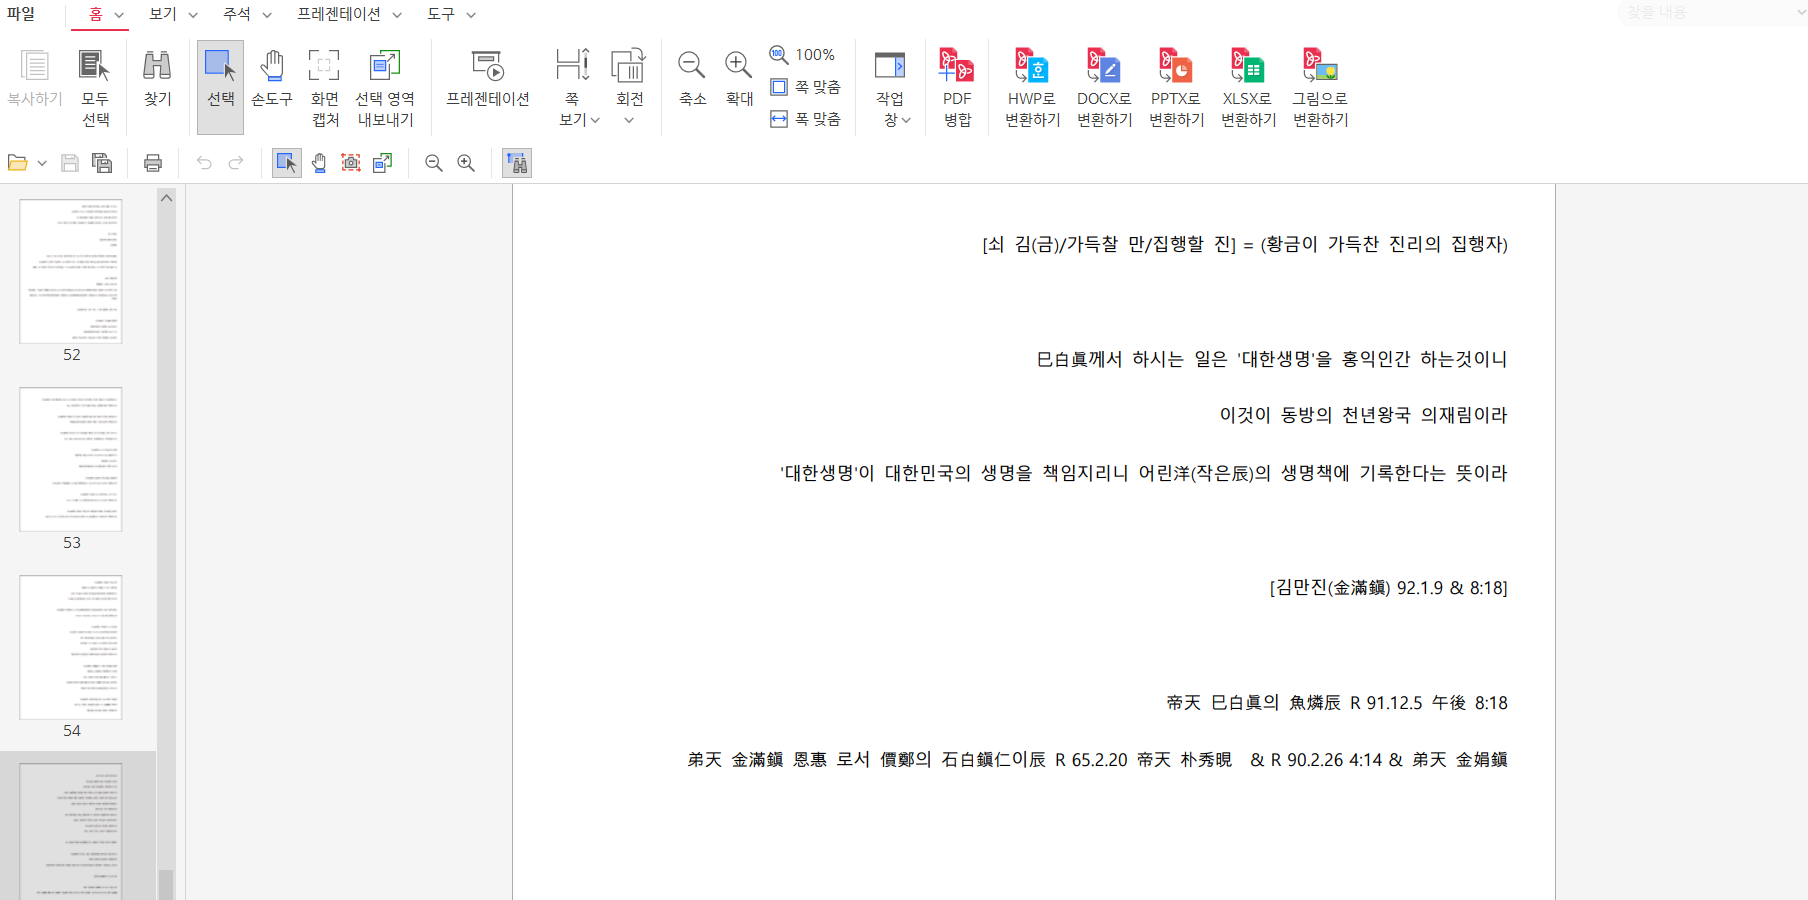The width and height of the screenshot is (1808, 900).
Task: Enable the 손도구 hand tool
Action: pos(271,67)
